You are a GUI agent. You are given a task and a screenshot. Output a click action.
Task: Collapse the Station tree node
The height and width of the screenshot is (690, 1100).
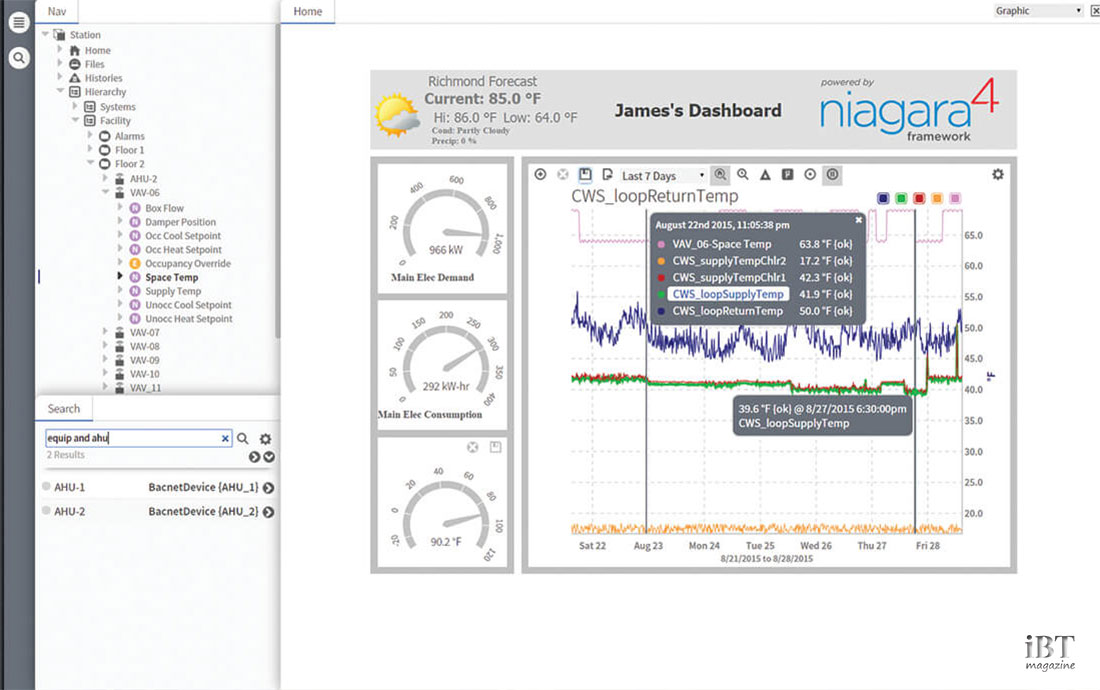click(x=45, y=34)
